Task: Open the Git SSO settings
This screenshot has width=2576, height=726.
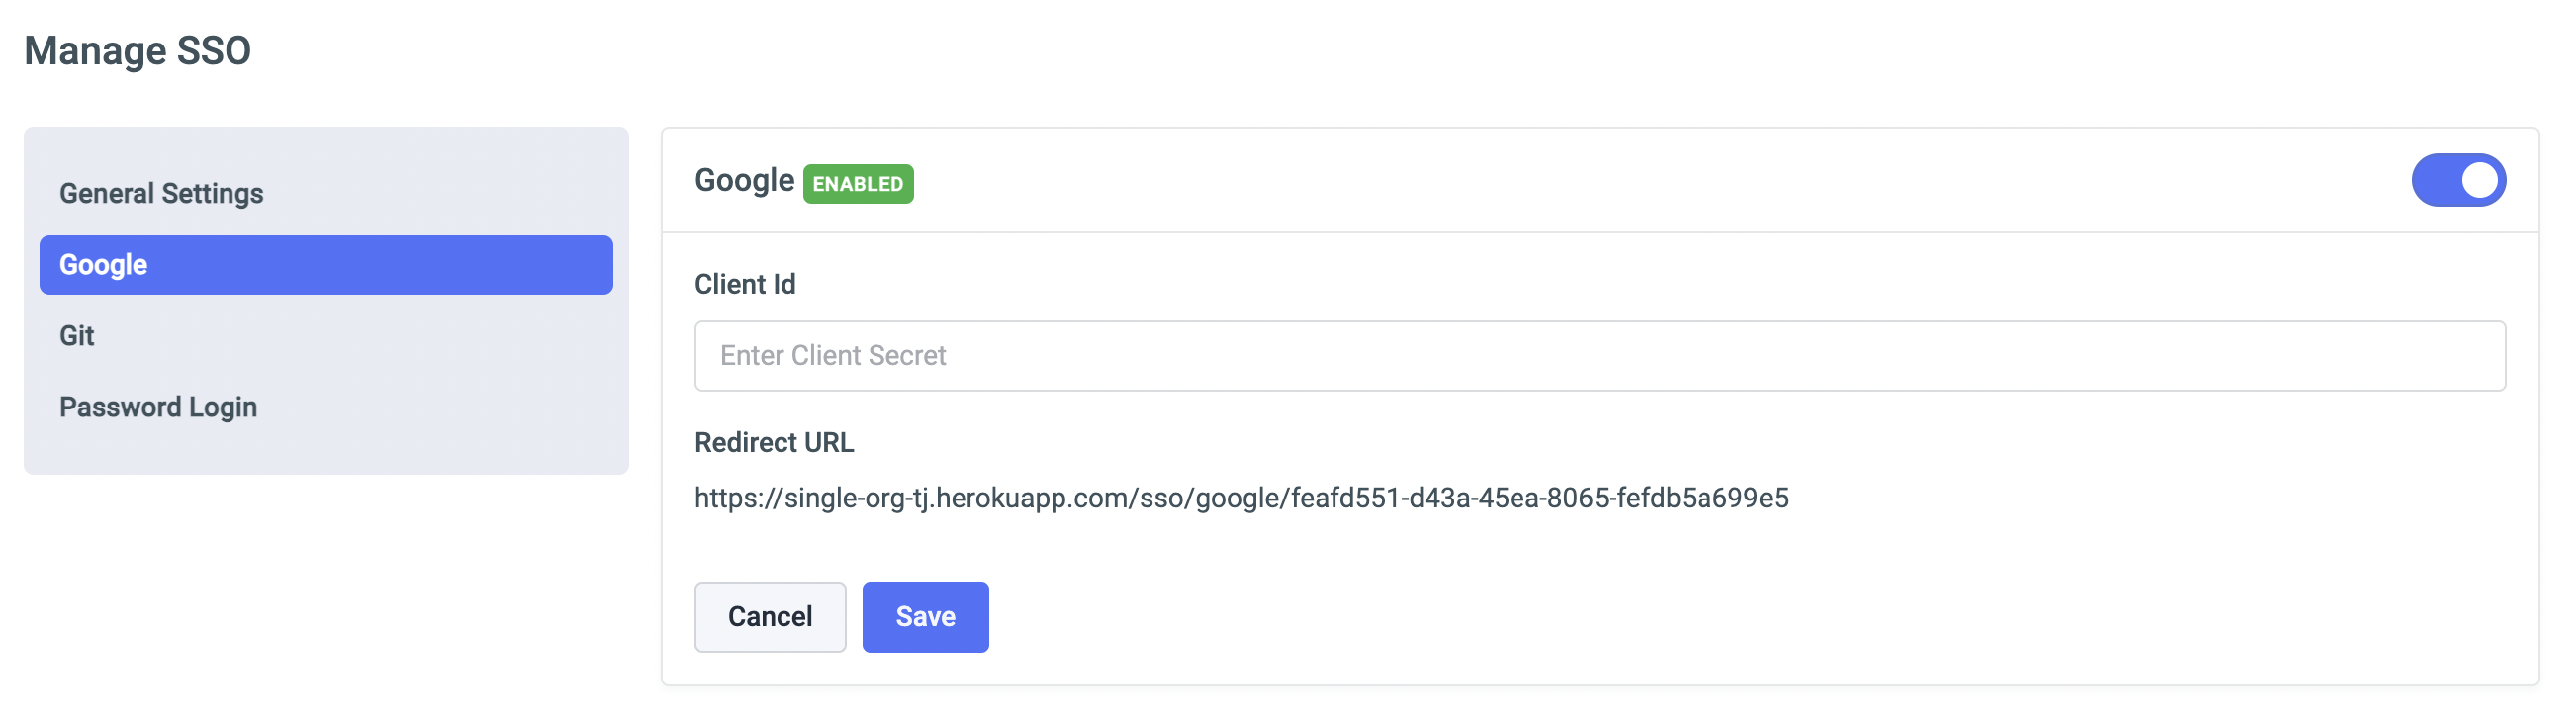Action: click(x=77, y=336)
